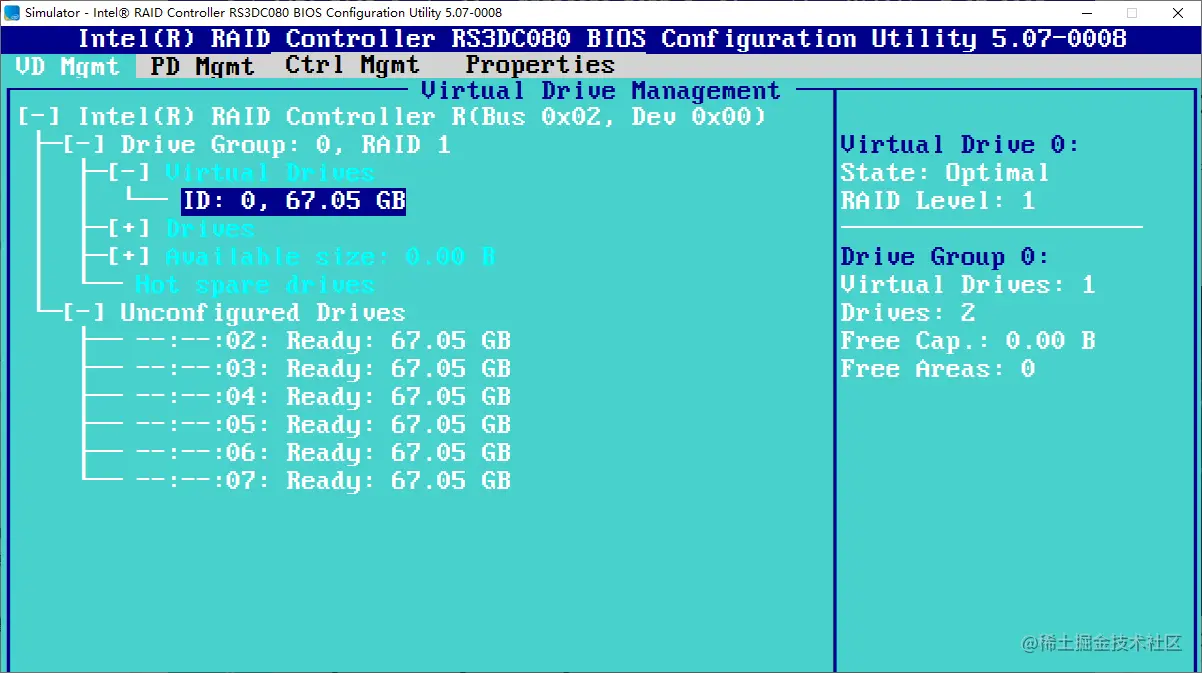The width and height of the screenshot is (1202, 673).
Task: Select unconfigured drive --:--:04 Ready
Action: [323, 397]
